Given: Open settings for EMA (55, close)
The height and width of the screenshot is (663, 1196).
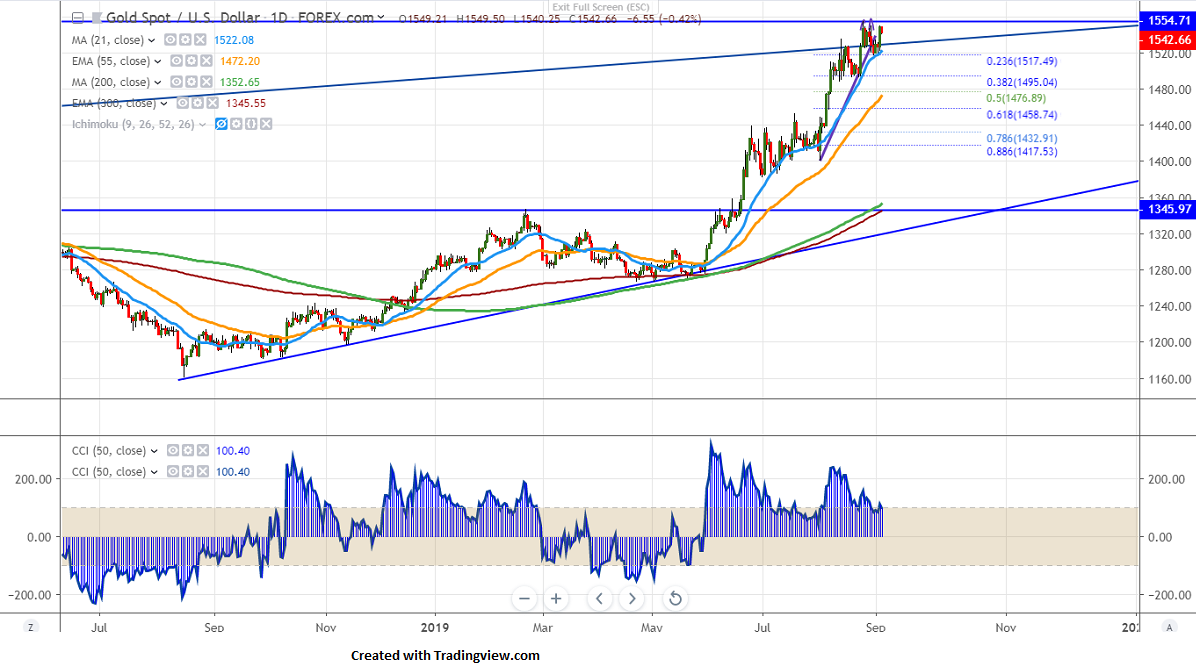Looking at the screenshot, I should 191,61.
